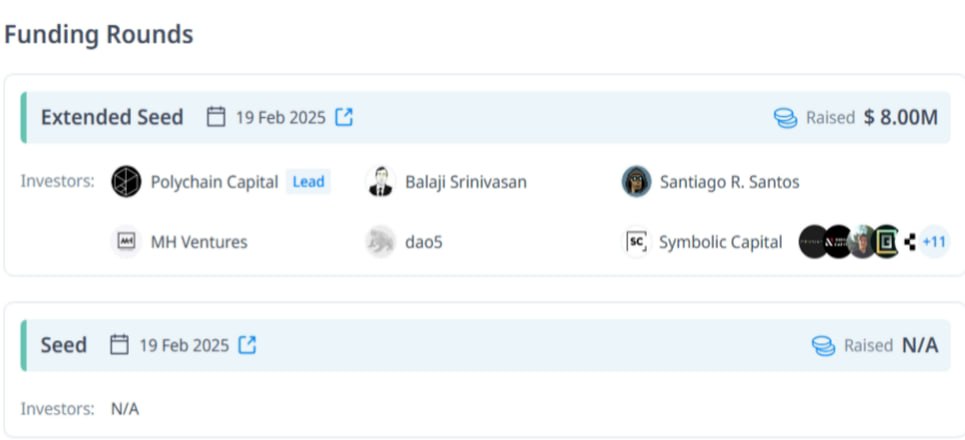Click the Seed round title
The height and width of the screenshot is (440, 965).
pyautogui.click(x=63, y=345)
